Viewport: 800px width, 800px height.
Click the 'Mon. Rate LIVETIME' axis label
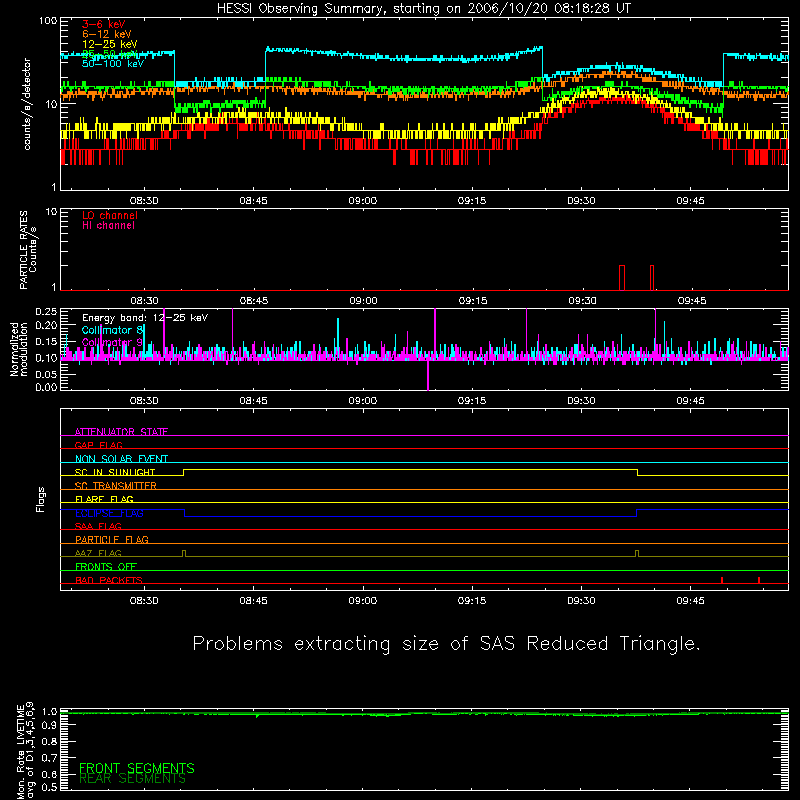[x=20, y=752]
